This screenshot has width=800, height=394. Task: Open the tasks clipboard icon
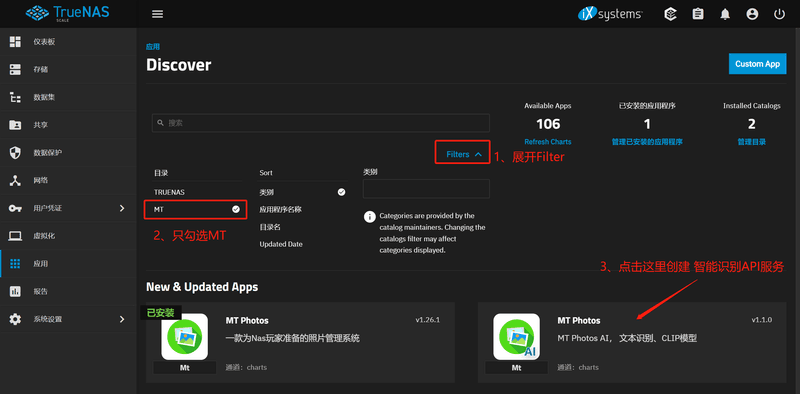coord(697,14)
